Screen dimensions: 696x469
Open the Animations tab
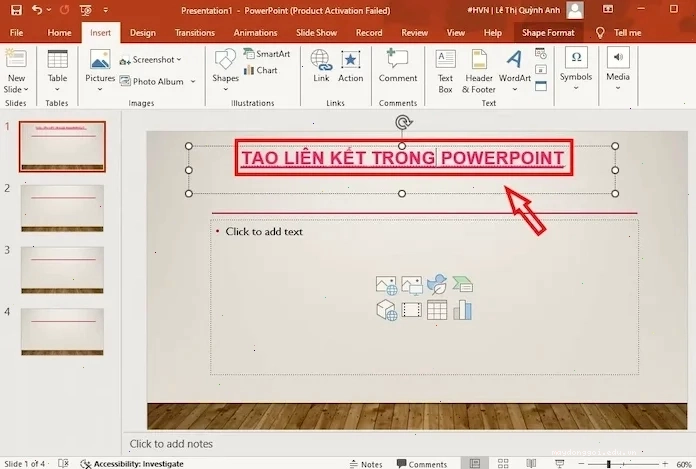click(x=255, y=32)
